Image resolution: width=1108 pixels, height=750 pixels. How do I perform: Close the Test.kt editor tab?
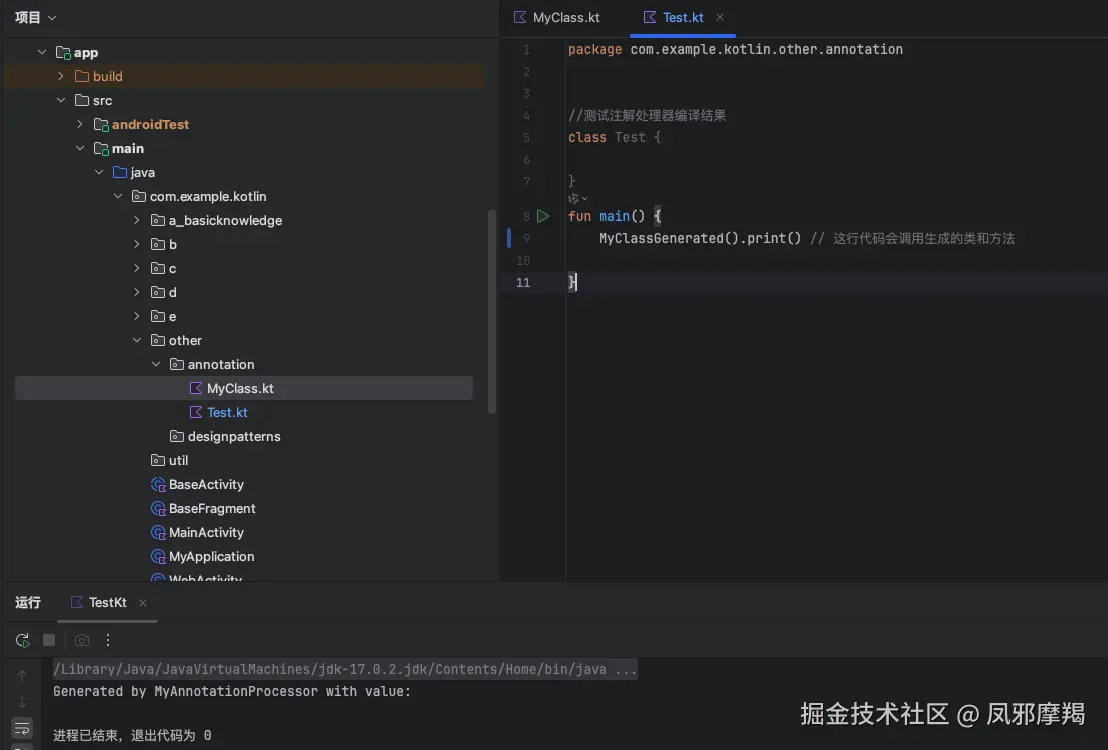720,17
